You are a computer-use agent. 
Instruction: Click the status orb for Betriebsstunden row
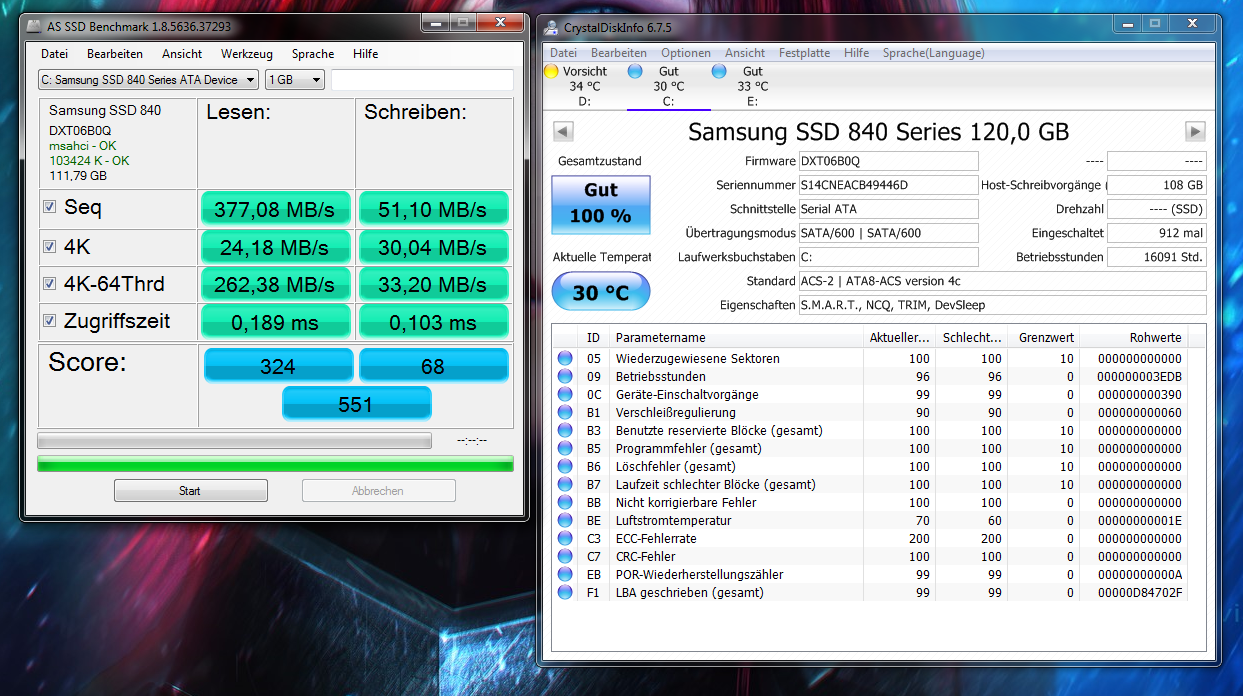click(565, 376)
